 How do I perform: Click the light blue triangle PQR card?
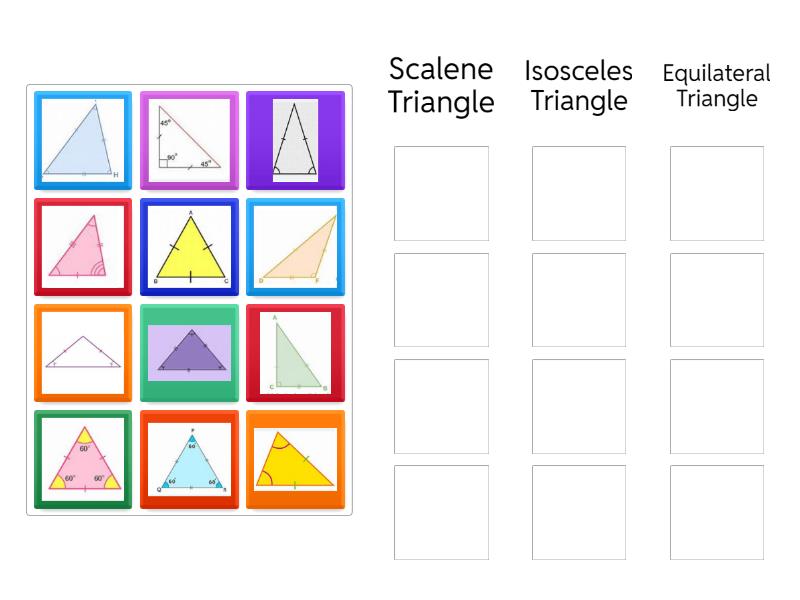tap(189, 459)
